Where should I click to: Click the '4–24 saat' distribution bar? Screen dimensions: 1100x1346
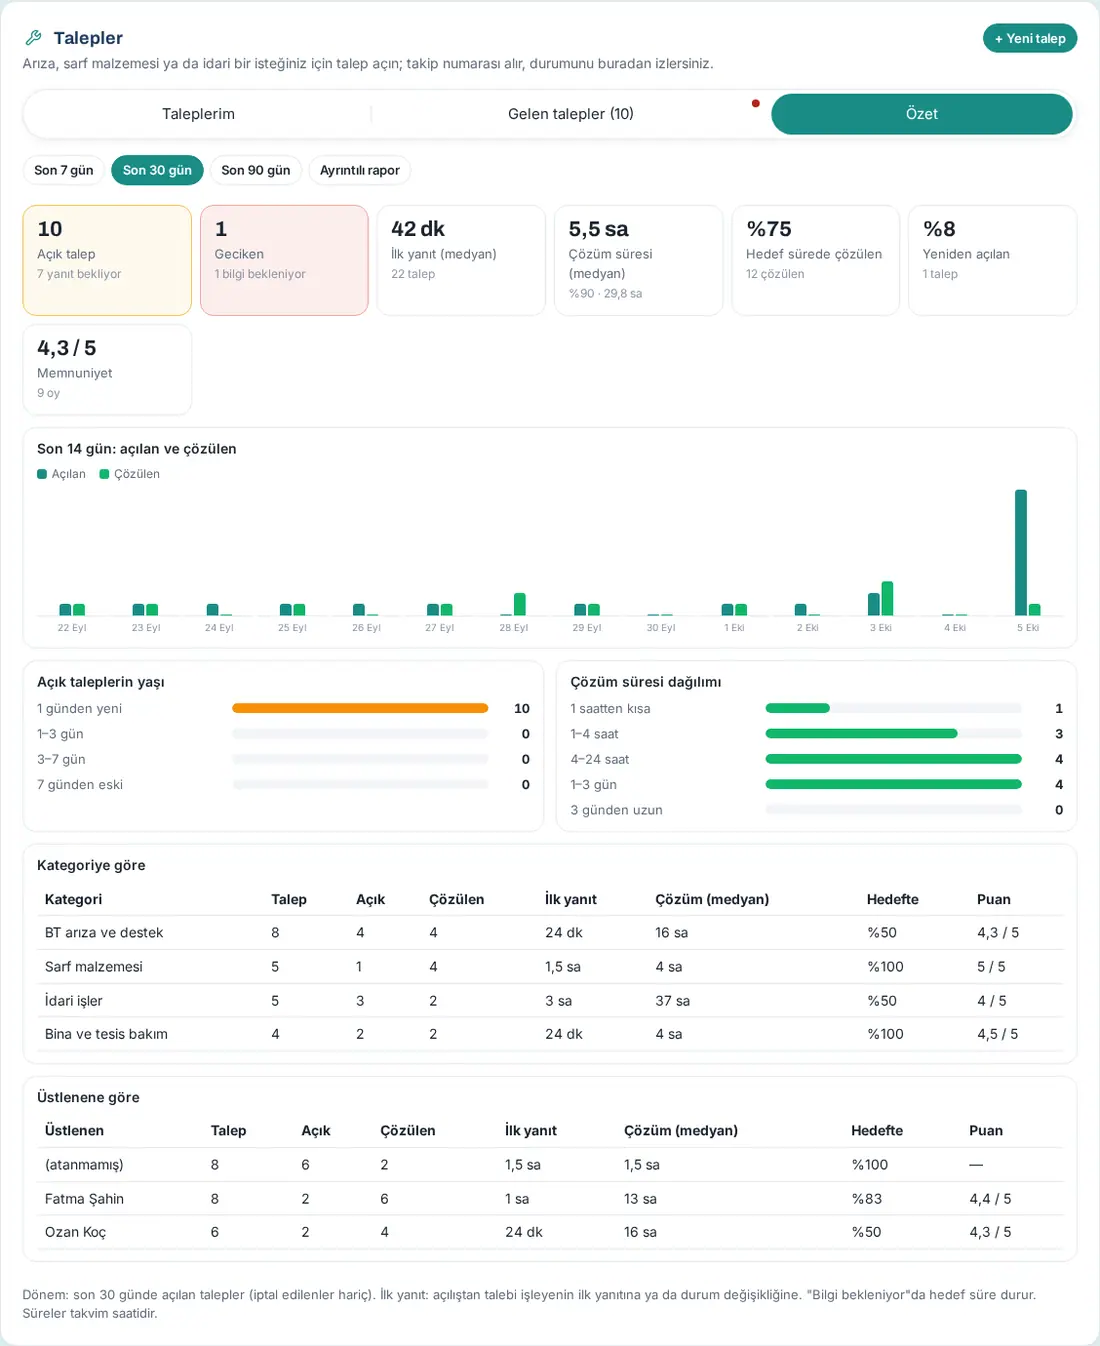(893, 759)
